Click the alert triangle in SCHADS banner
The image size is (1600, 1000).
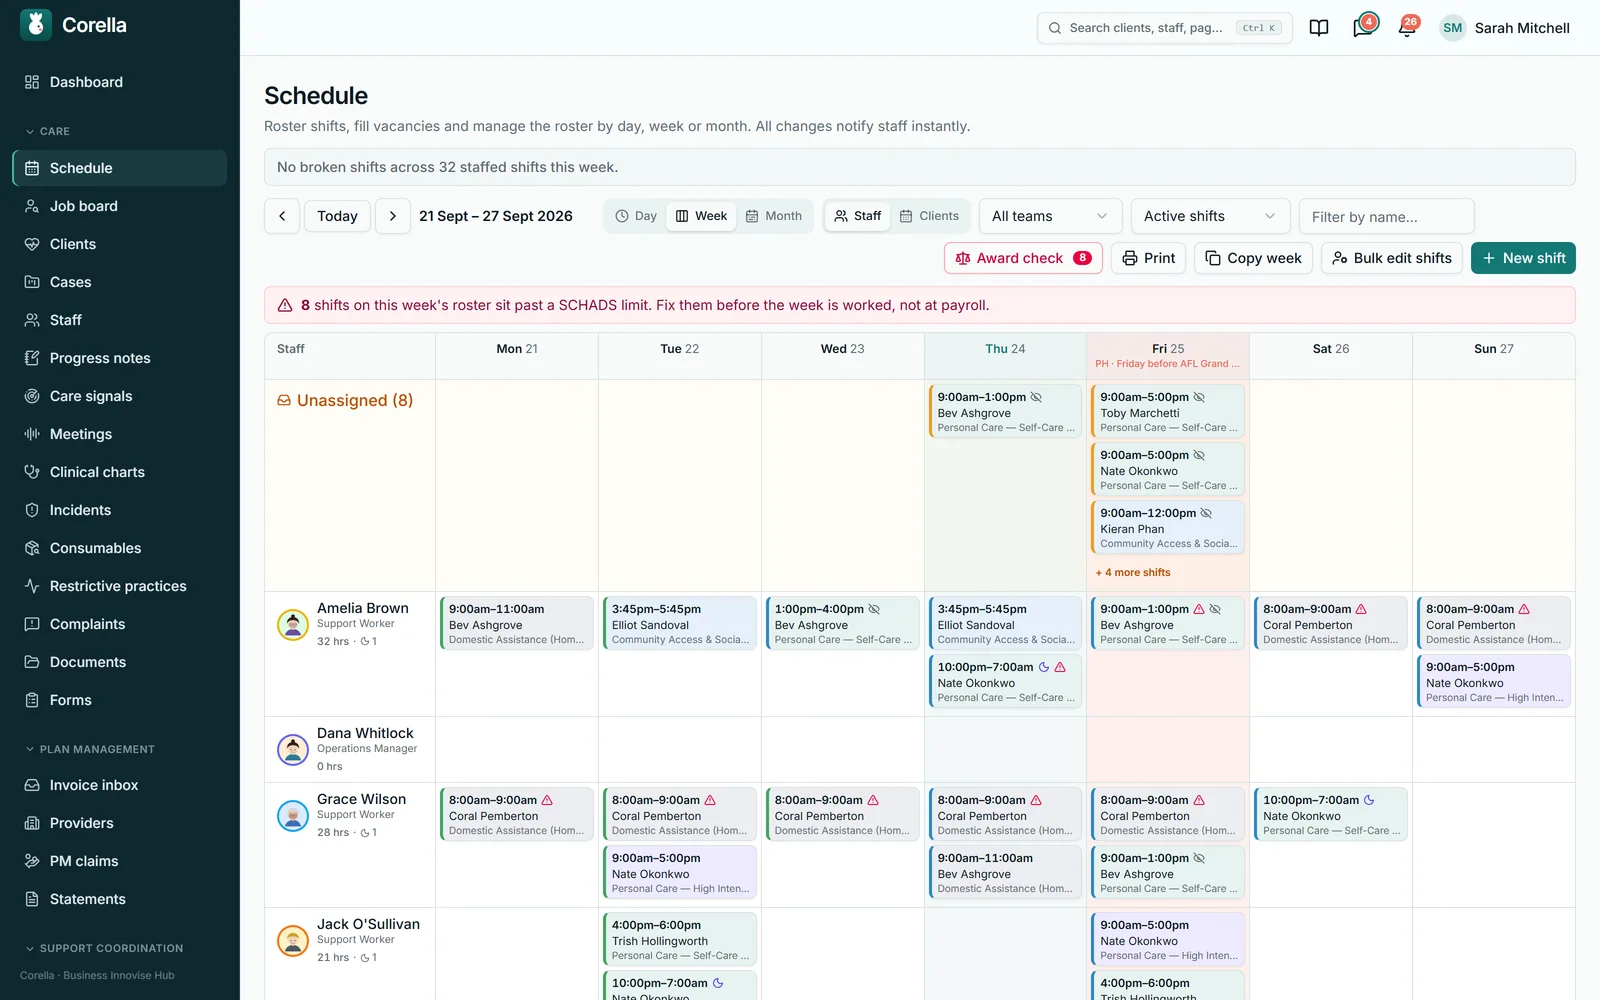click(x=285, y=305)
